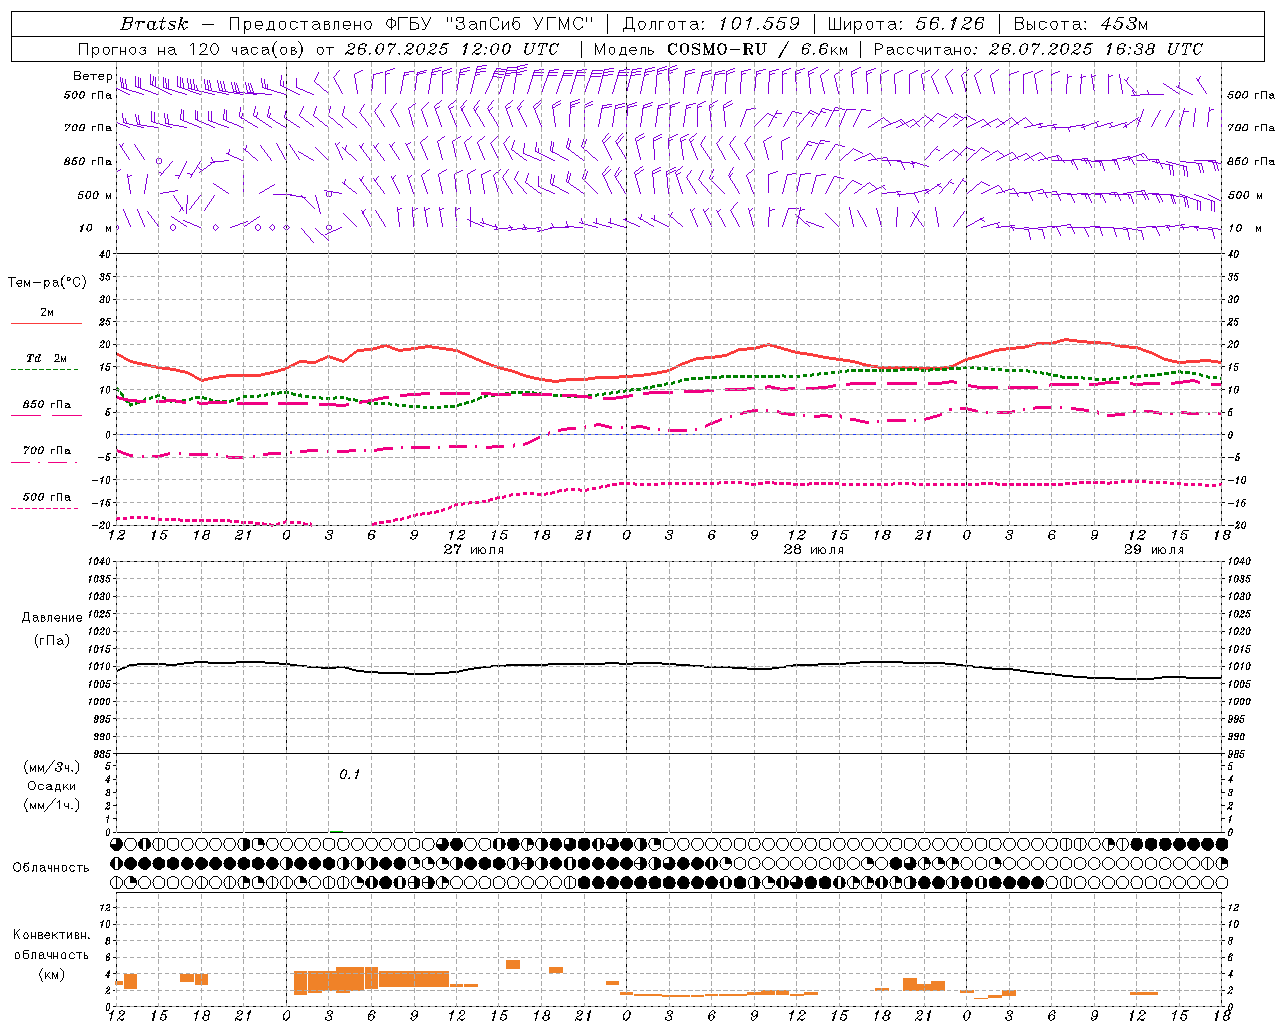
Task: Click the 0.1 precipitation value
Action: pyautogui.click(x=349, y=774)
